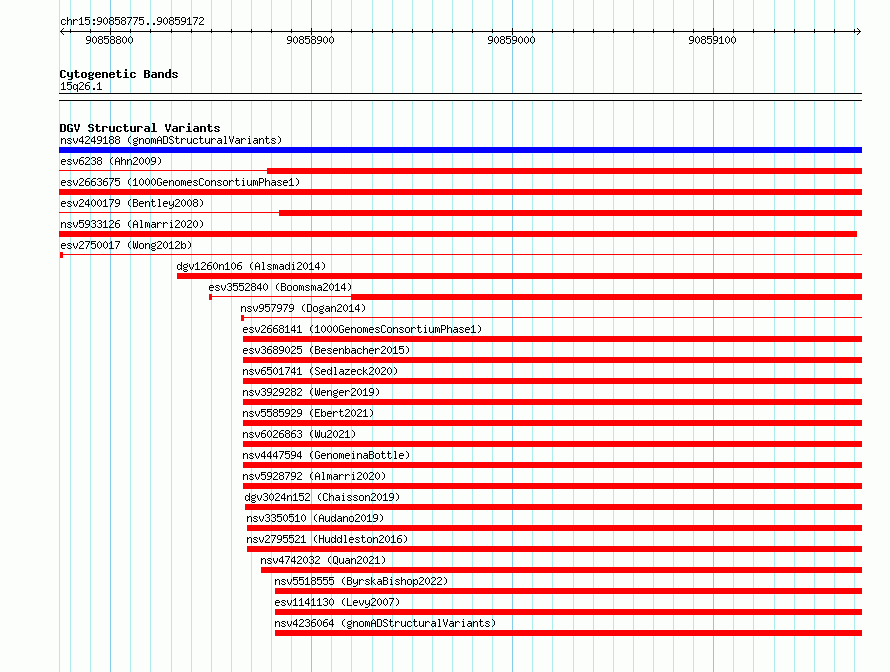Click the red bar under nsv4742032

(x=561, y=570)
